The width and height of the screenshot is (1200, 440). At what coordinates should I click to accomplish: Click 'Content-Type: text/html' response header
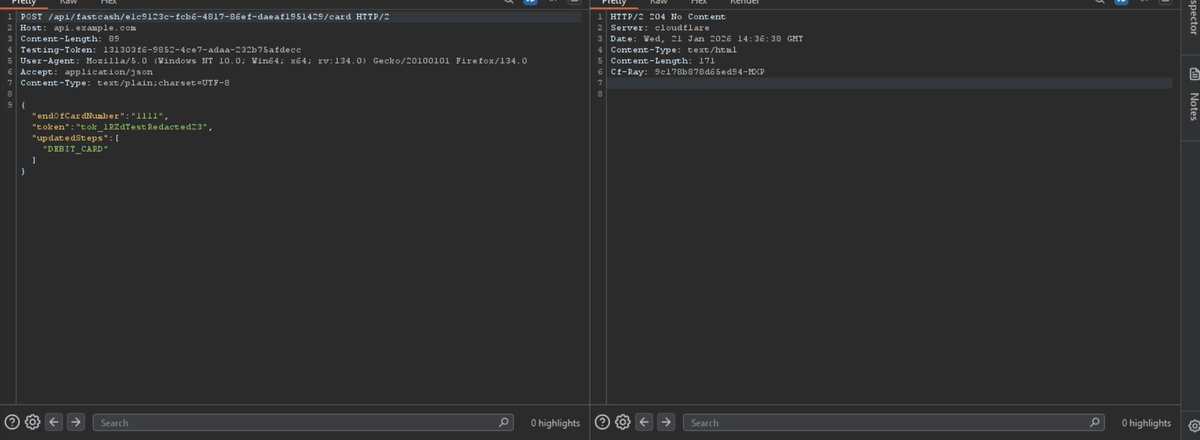point(674,50)
